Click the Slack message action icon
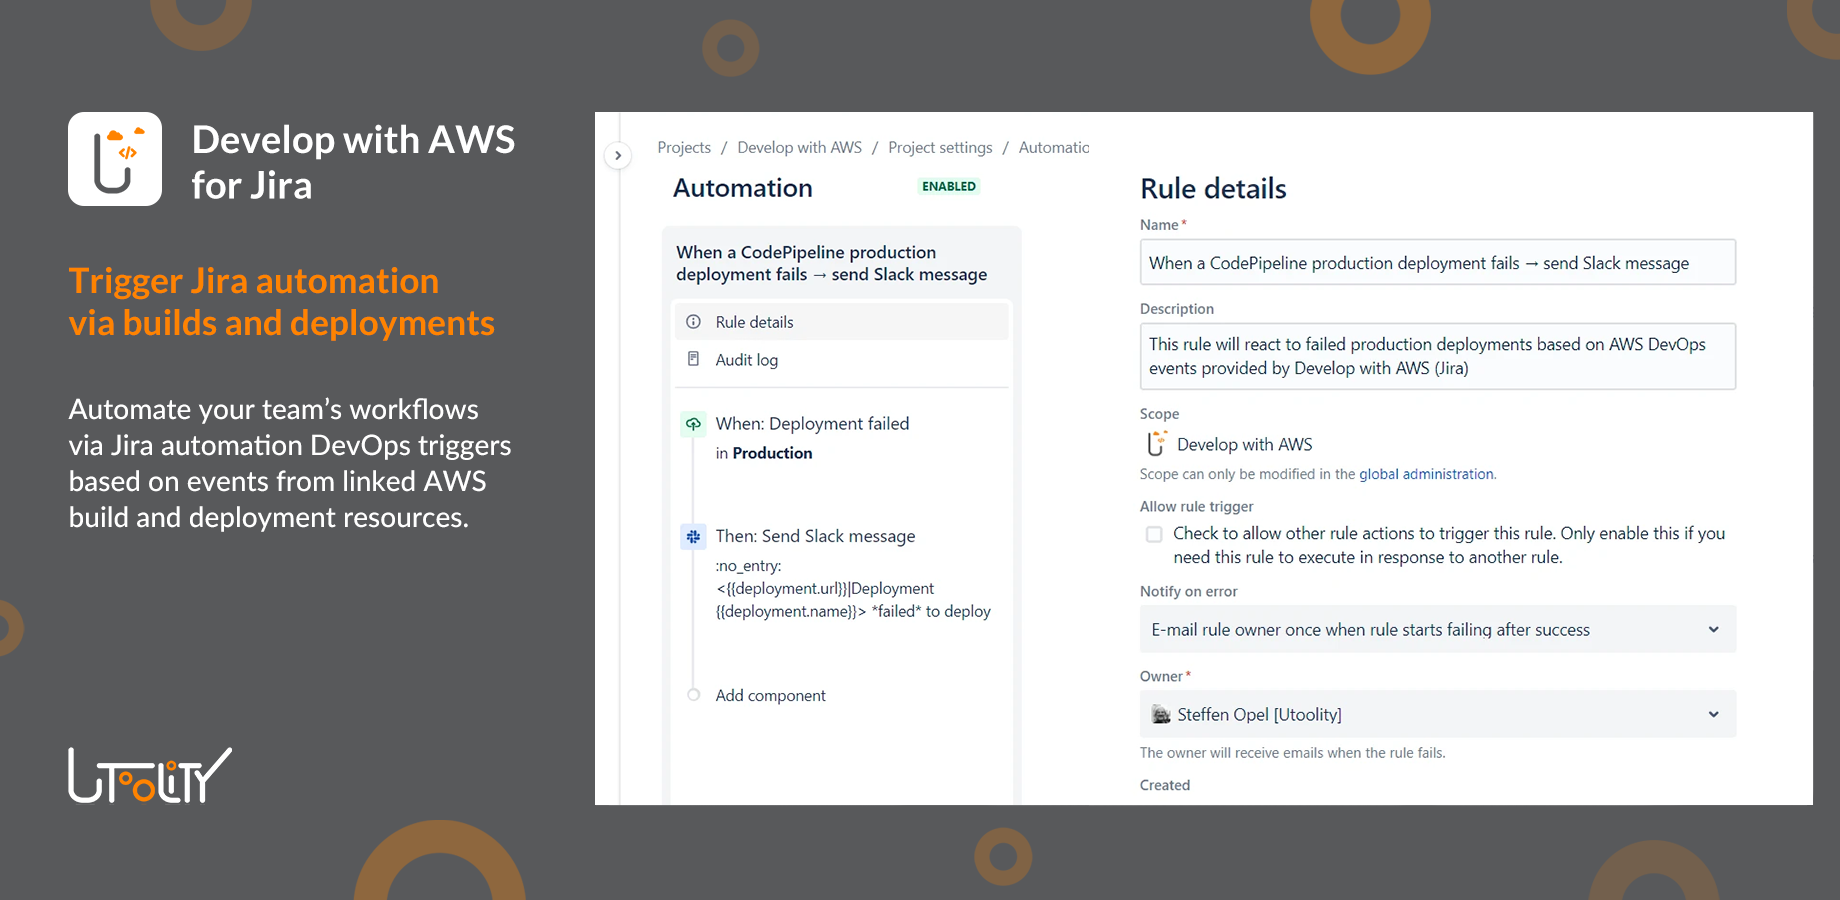Image resolution: width=1840 pixels, height=900 pixels. [x=693, y=537]
